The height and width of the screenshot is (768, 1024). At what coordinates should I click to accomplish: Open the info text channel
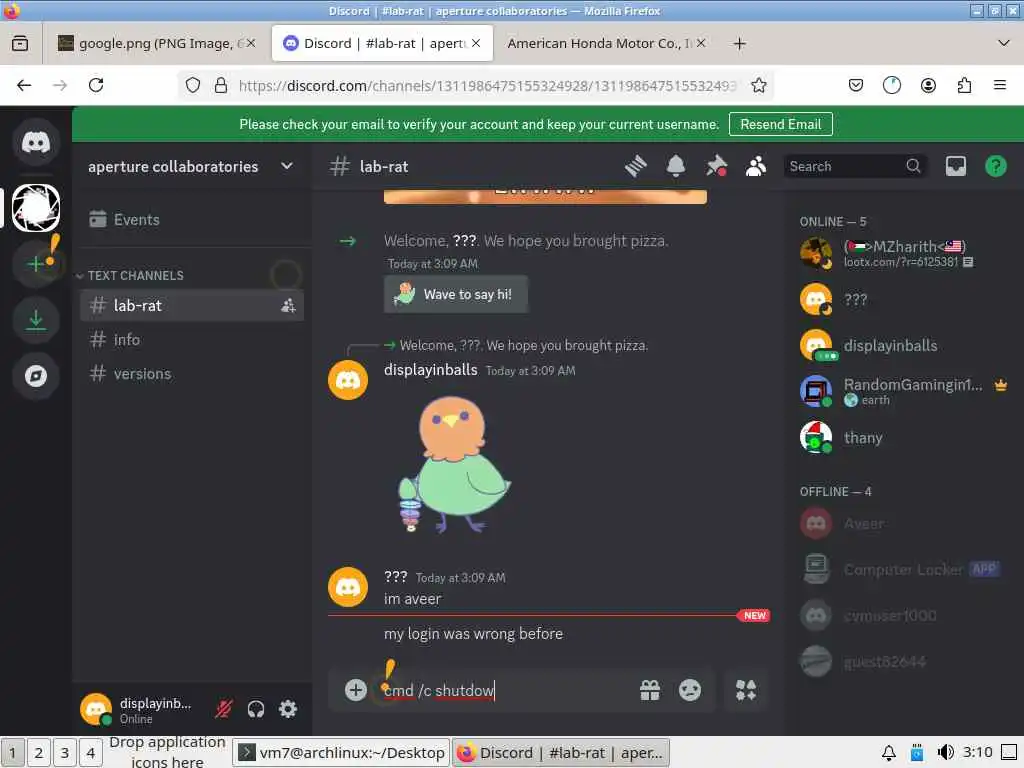click(192, 340)
